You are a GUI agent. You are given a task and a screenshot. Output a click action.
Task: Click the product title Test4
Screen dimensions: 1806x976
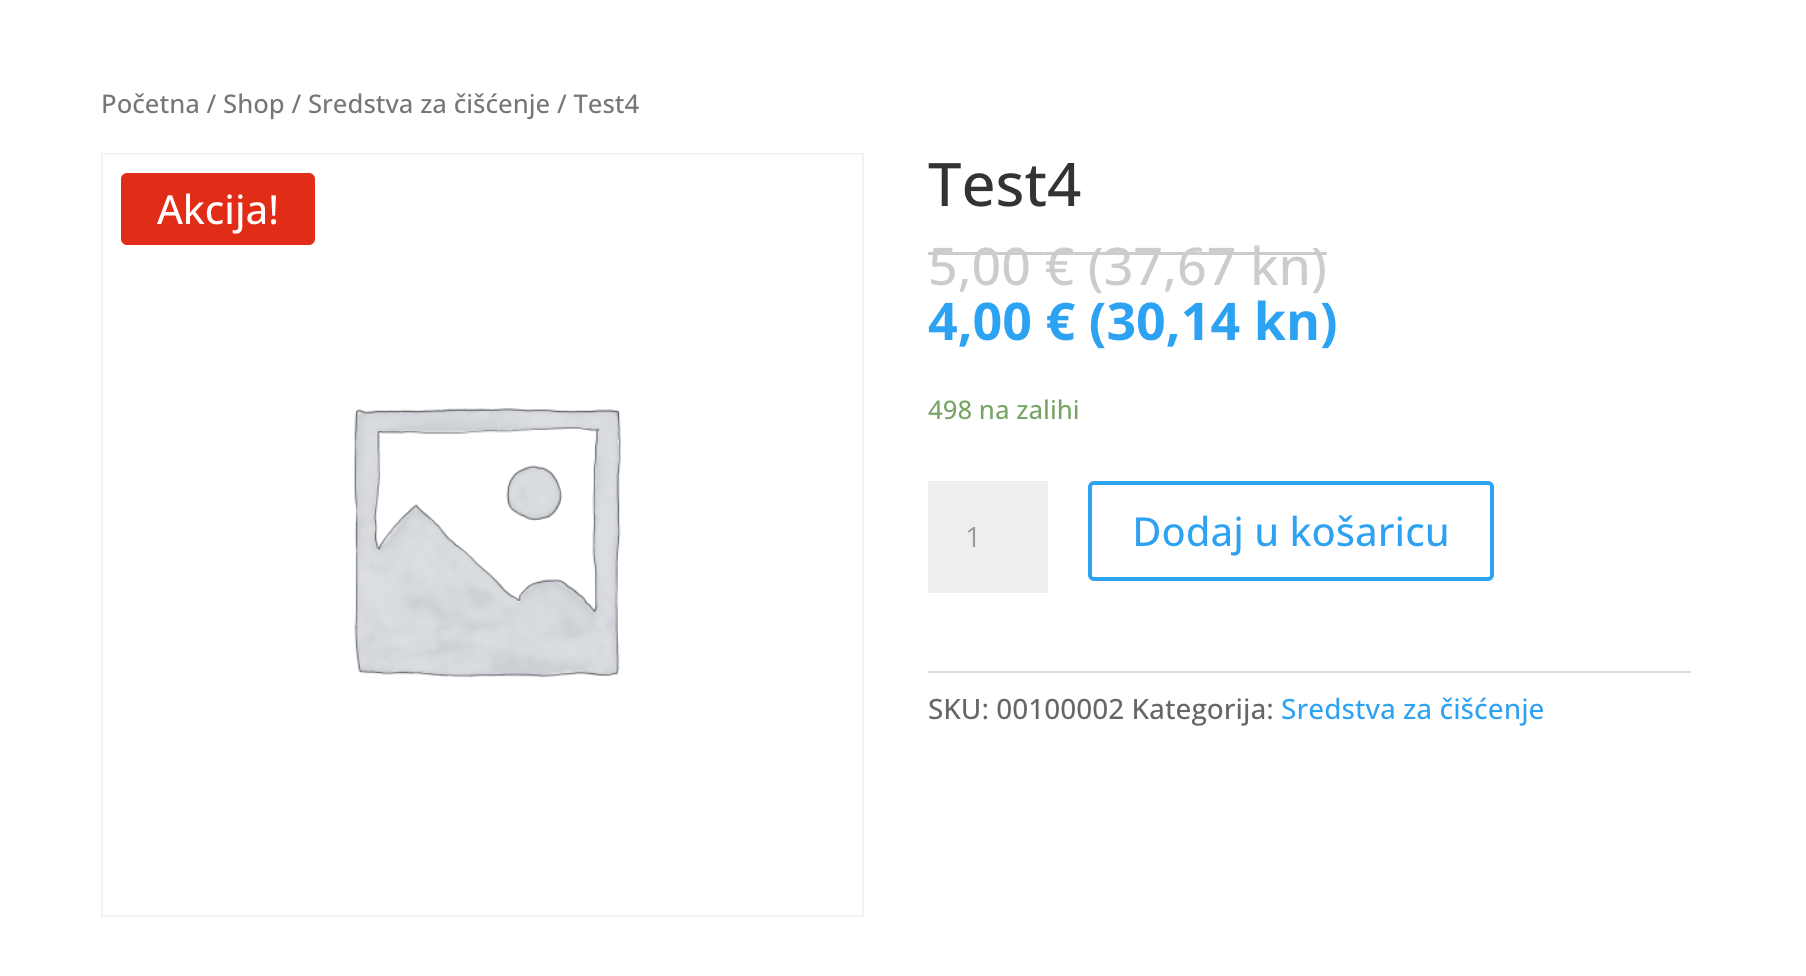pyautogui.click(x=1006, y=186)
